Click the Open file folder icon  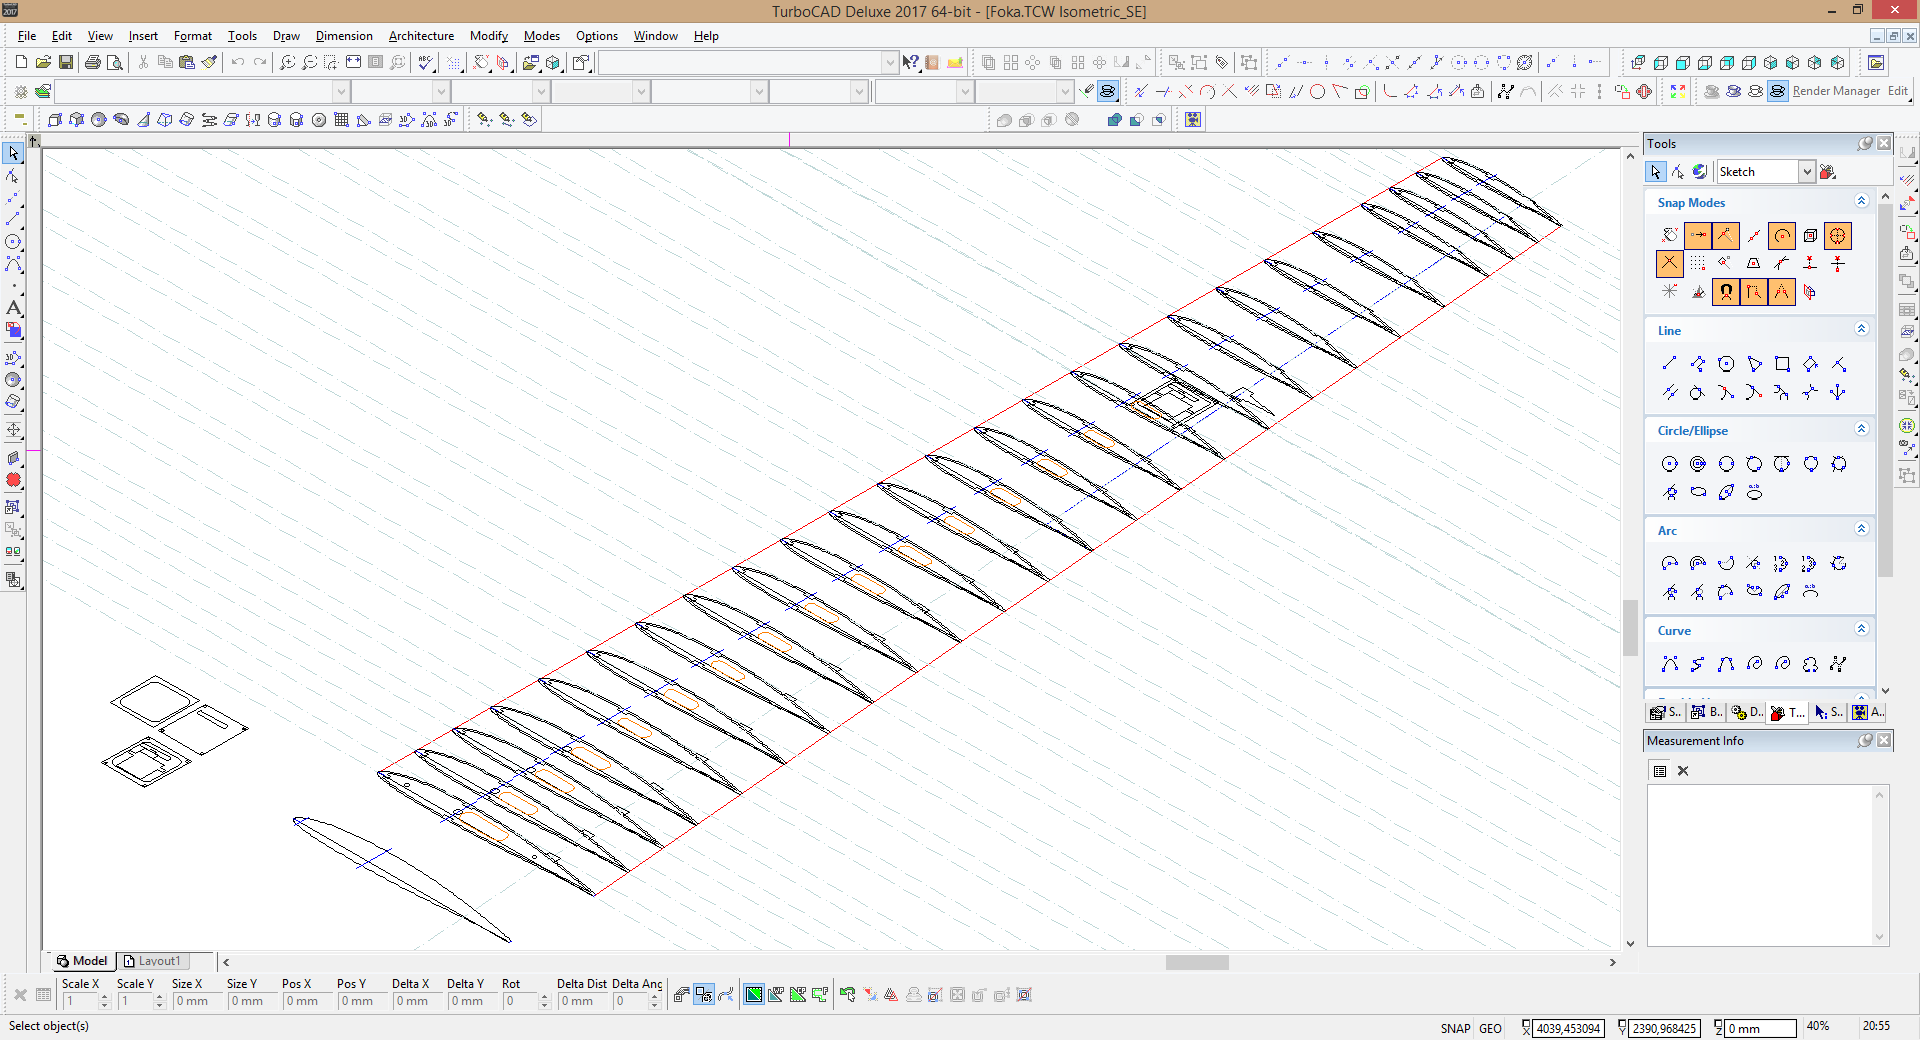coord(43,62)
